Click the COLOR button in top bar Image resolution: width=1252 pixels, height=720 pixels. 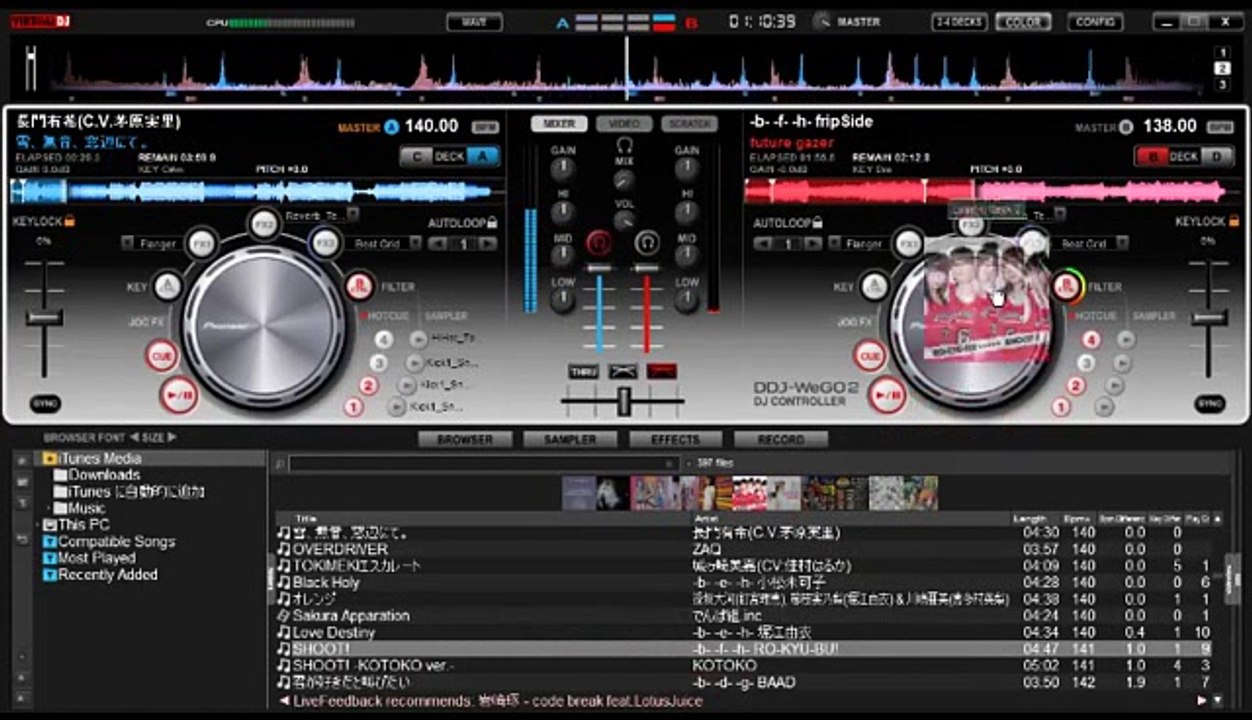pos(1023,21)
